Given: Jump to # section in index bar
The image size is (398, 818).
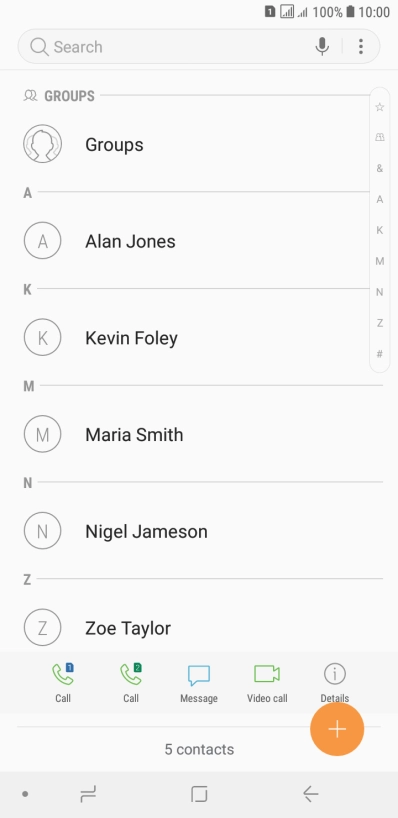Looking at the screenshot, I should (x=380, y=354).
